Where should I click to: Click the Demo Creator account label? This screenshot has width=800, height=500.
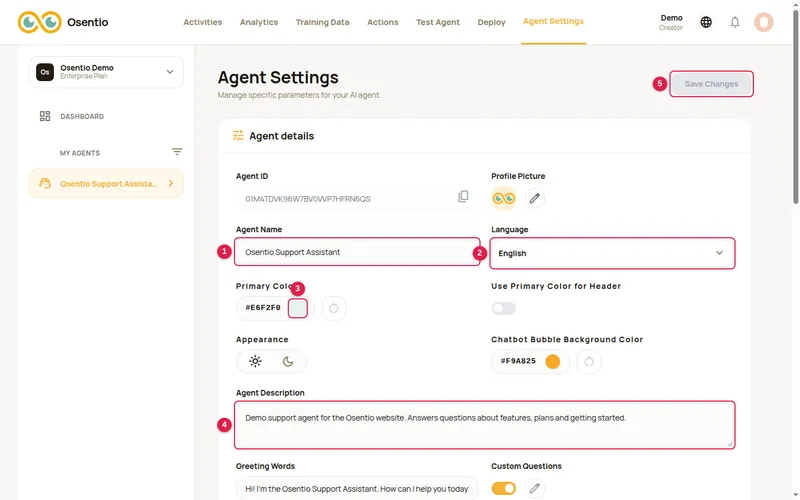671,22
